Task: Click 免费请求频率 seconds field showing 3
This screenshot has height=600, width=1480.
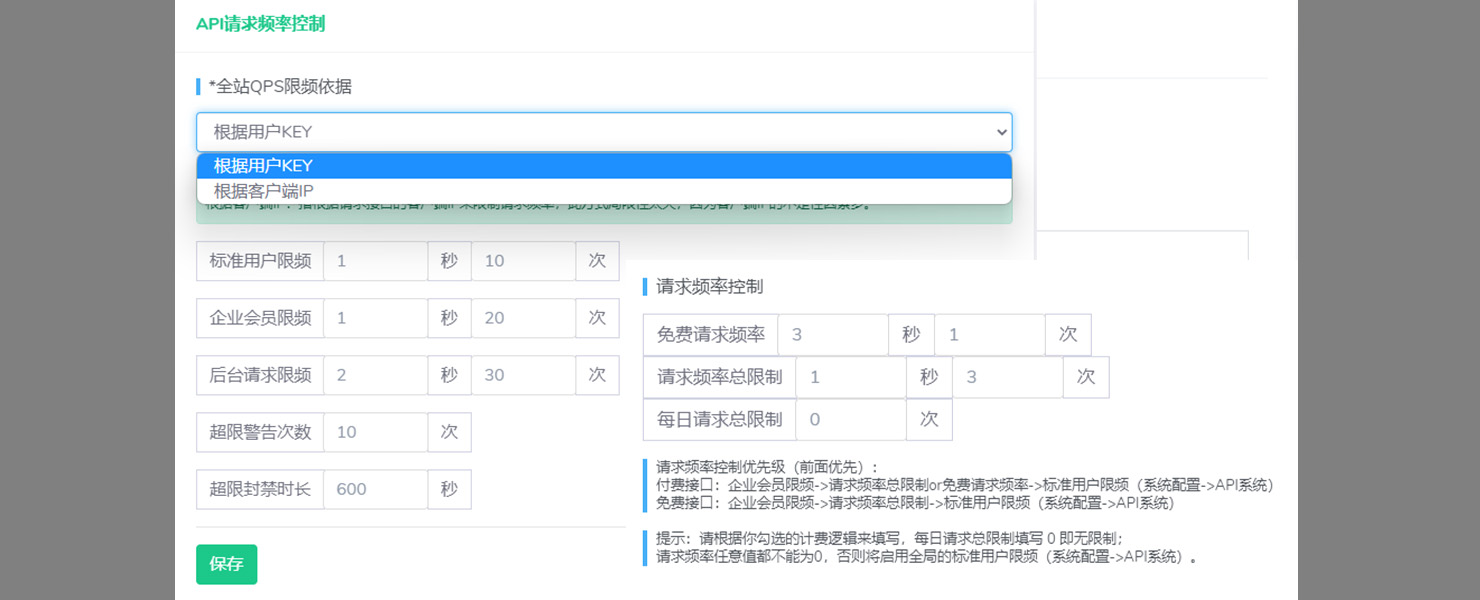Action: point(832,335)
